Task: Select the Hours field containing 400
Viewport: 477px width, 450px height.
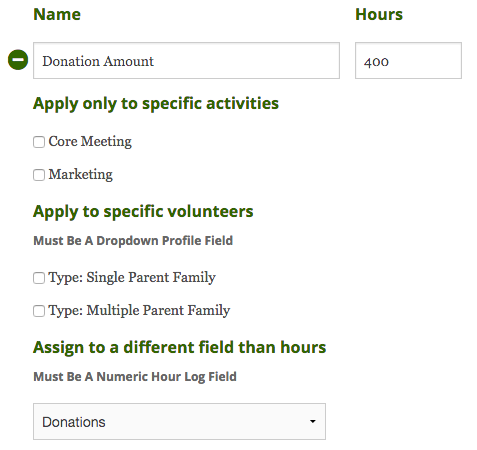Action: (408, 61)
